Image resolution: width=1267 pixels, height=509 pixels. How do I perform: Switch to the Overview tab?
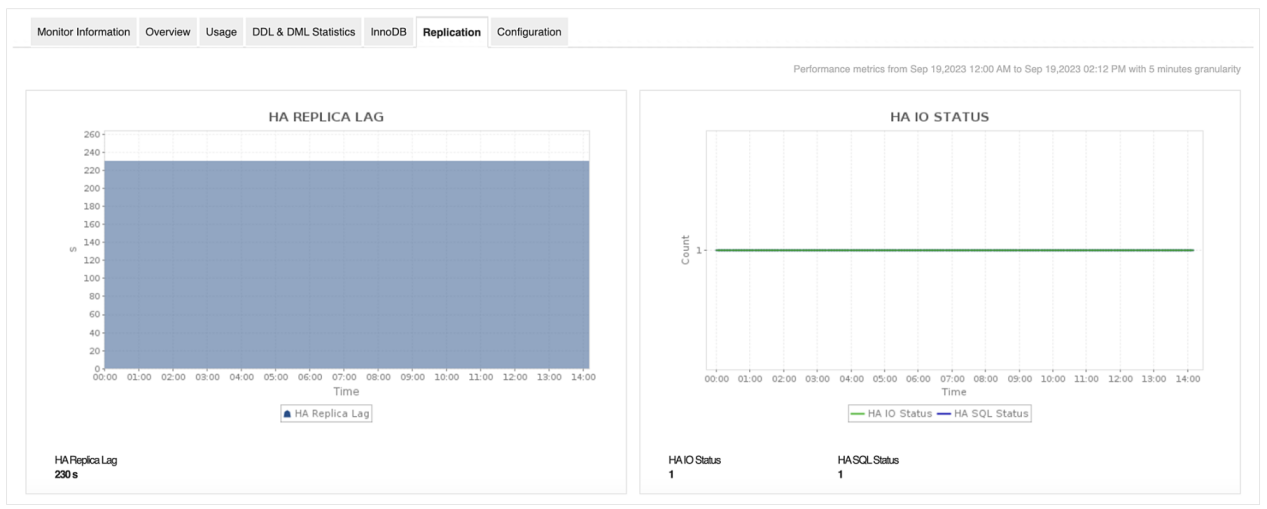pos(167,32)
